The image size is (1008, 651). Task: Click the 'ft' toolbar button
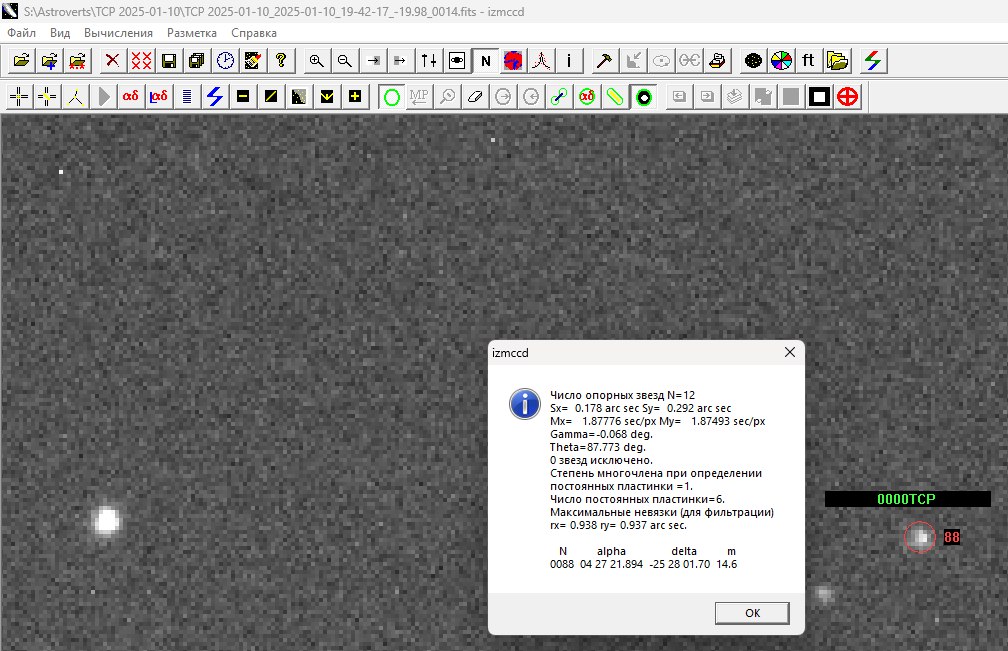tap(809, 61)
